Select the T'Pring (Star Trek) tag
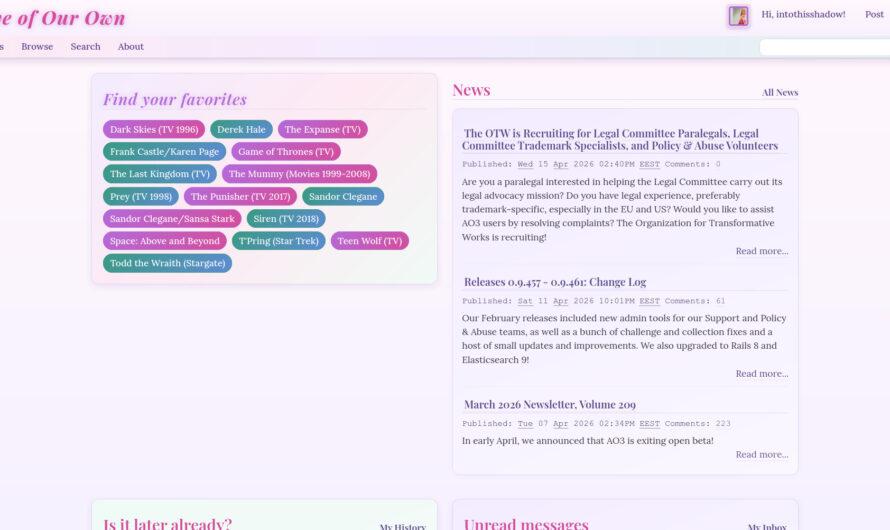Screen dimensions: 890x530 pyautogui.click(x=279, y=241)
